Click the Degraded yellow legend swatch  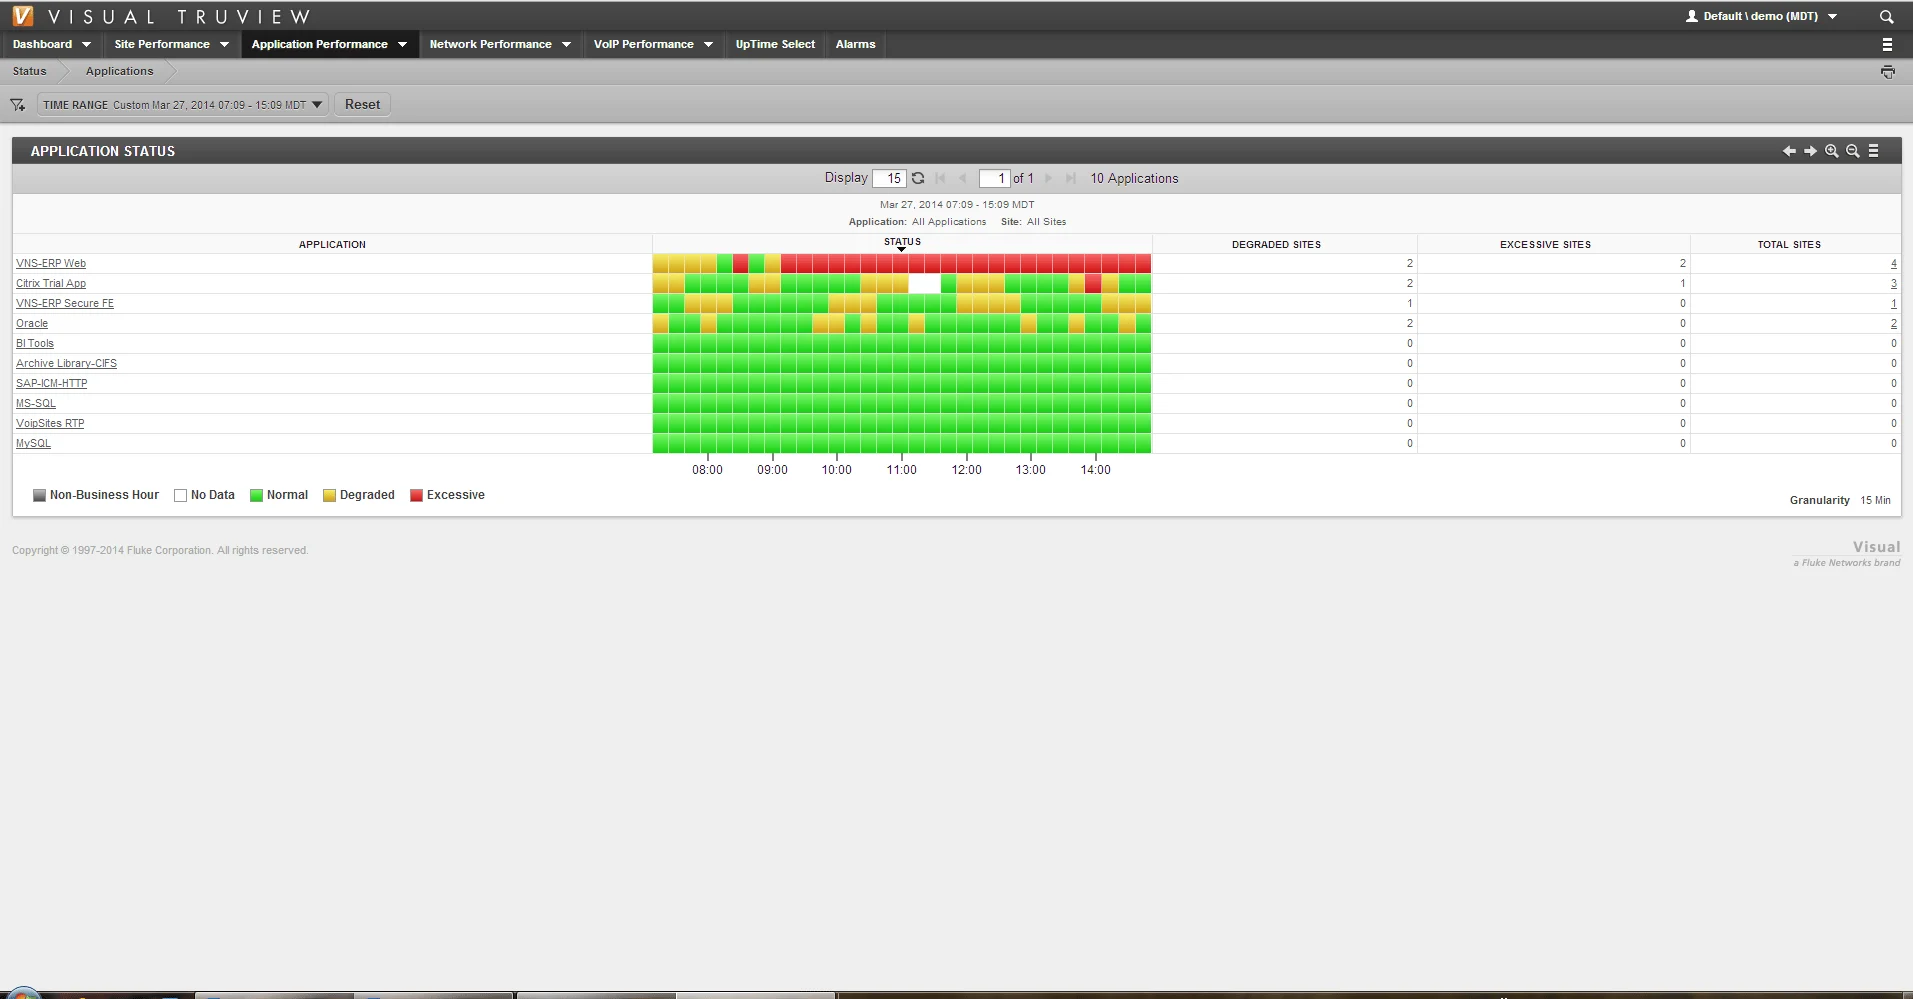[329, 496]
